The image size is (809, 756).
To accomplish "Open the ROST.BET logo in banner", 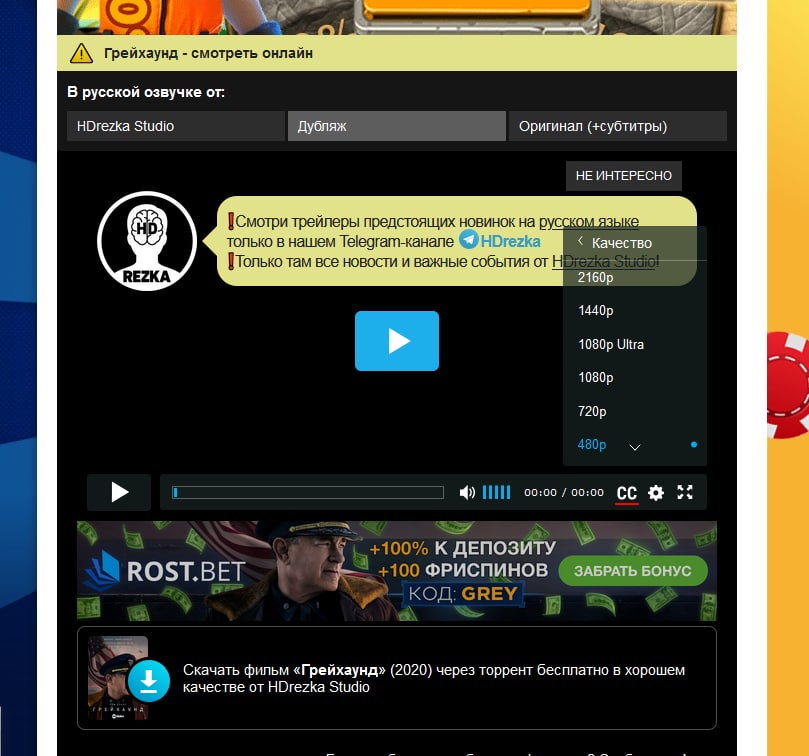I will [x=165, y=571].
